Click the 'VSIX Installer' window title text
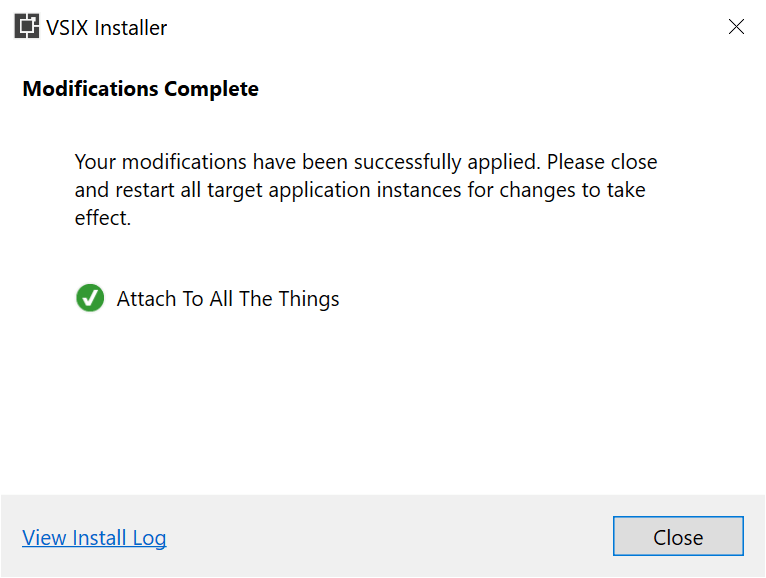766x578 pixels. 106,28
